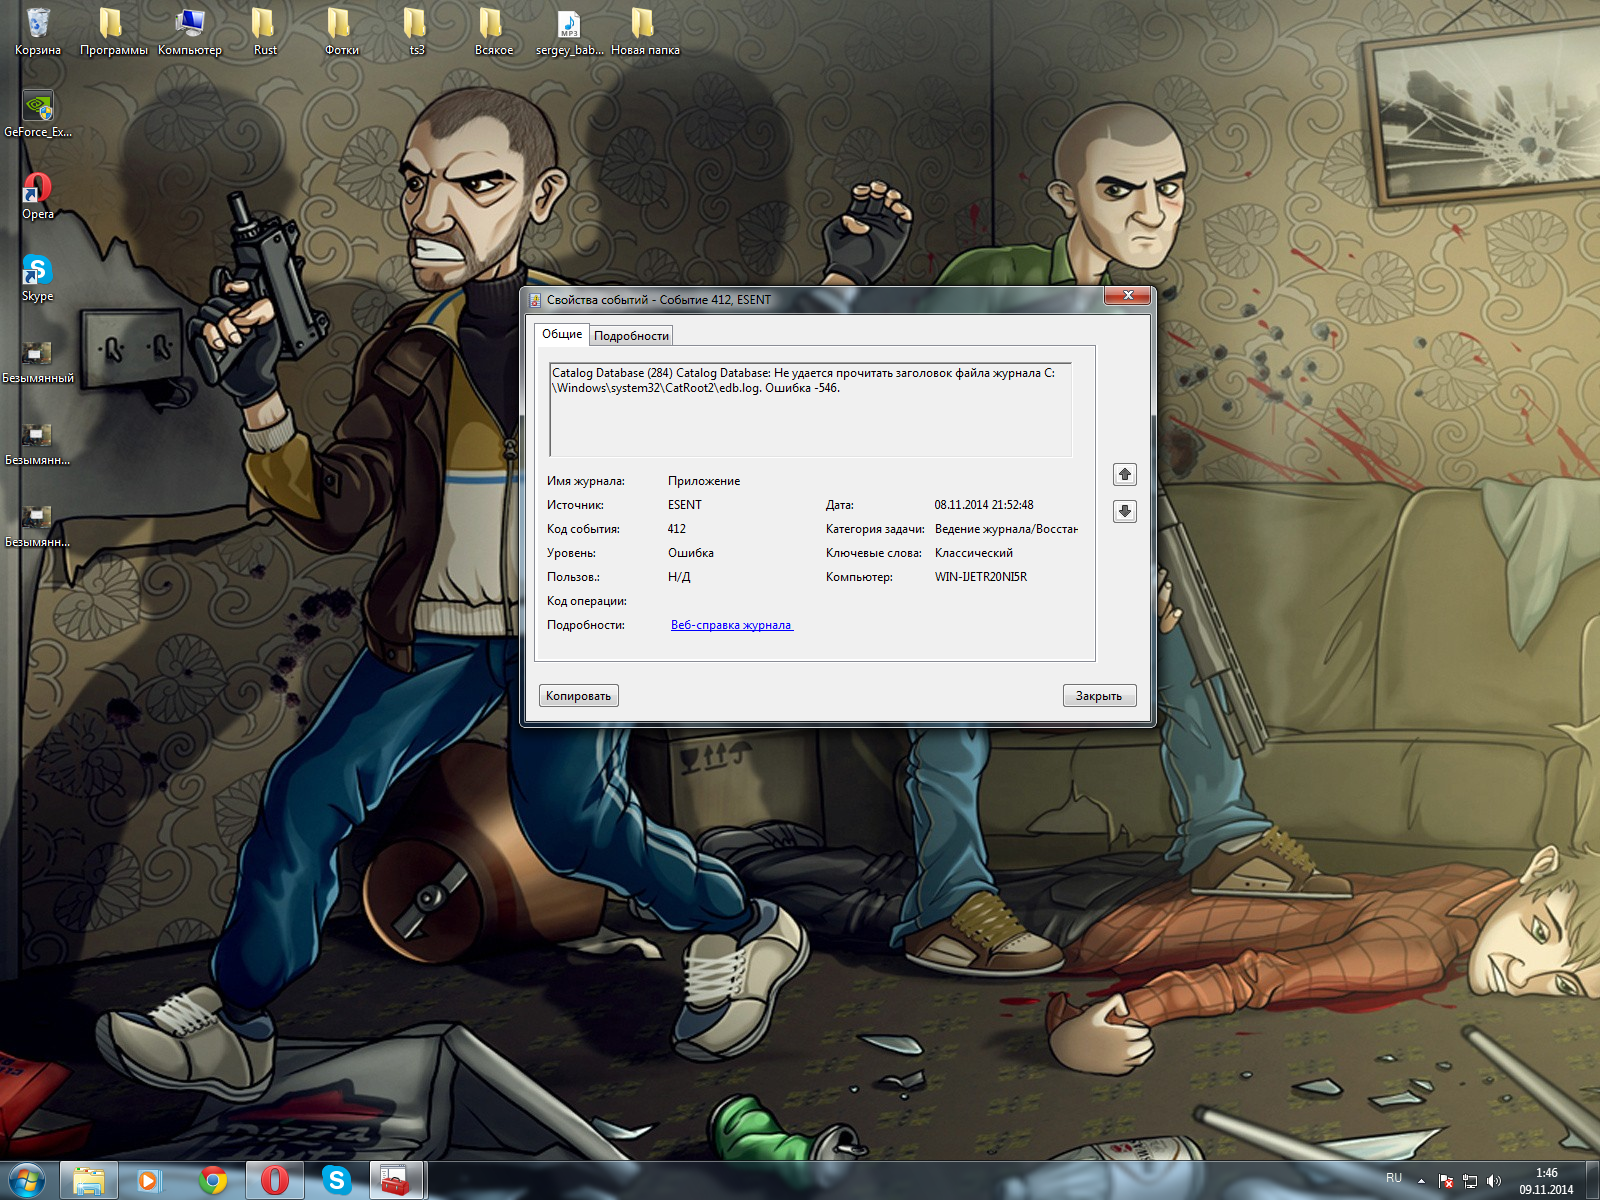The width and height of the screenshot is (1600, 1200).
Task: Click the Start button on taskbar
Action: (x=25, y=1180)
